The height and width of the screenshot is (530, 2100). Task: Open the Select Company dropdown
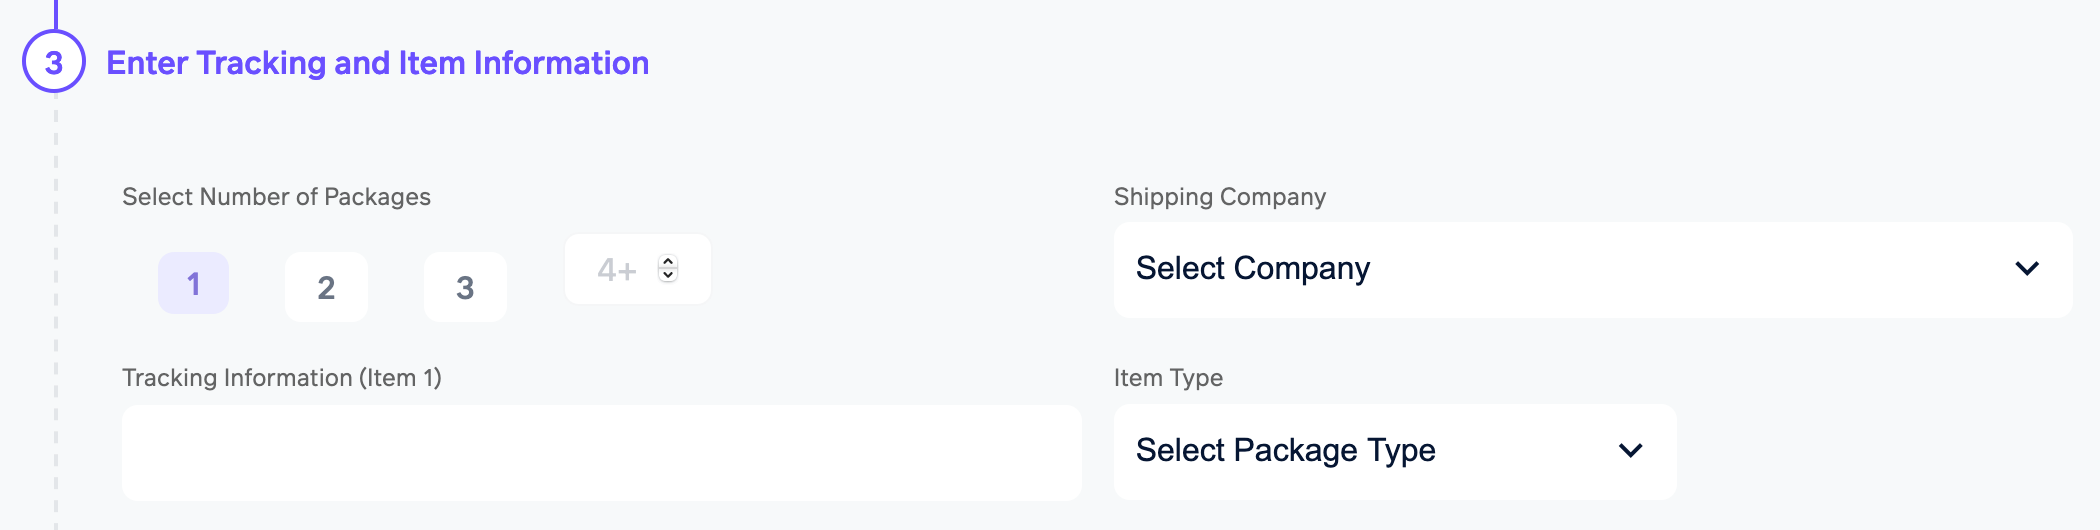point(1592,269)
